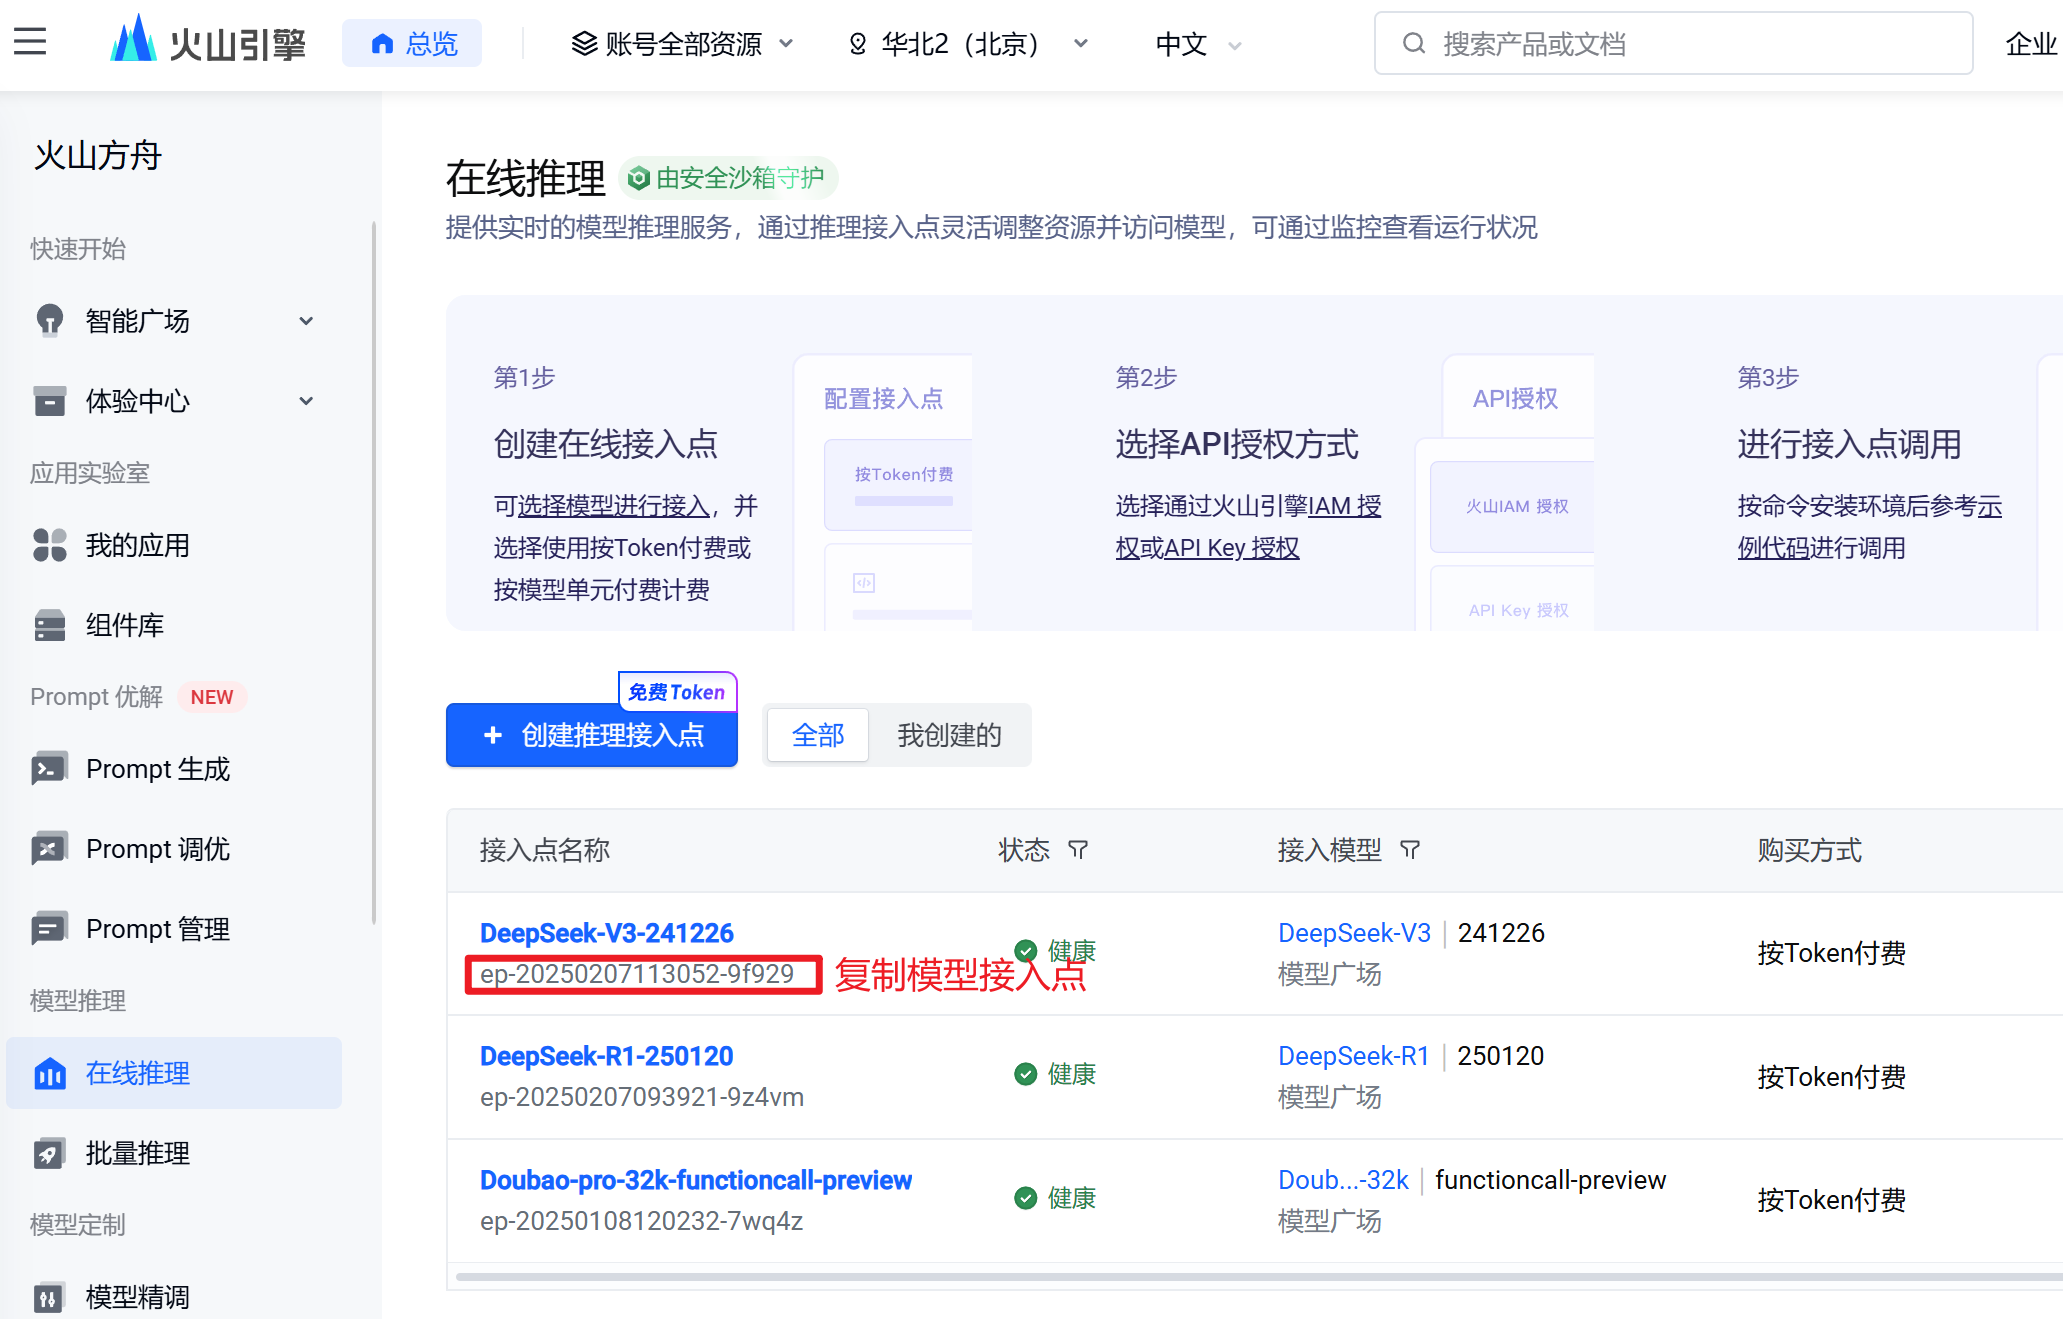
Task: Switch to the 我创建的 tab
Action: 949,735
